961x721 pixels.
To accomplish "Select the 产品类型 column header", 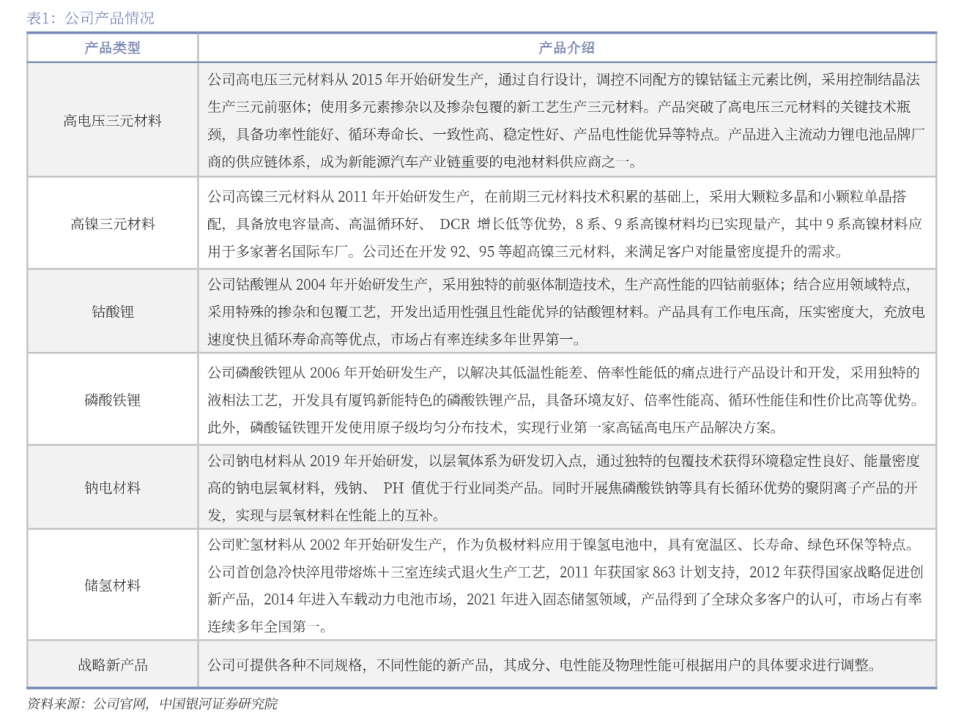I will [x=112, y=47].
